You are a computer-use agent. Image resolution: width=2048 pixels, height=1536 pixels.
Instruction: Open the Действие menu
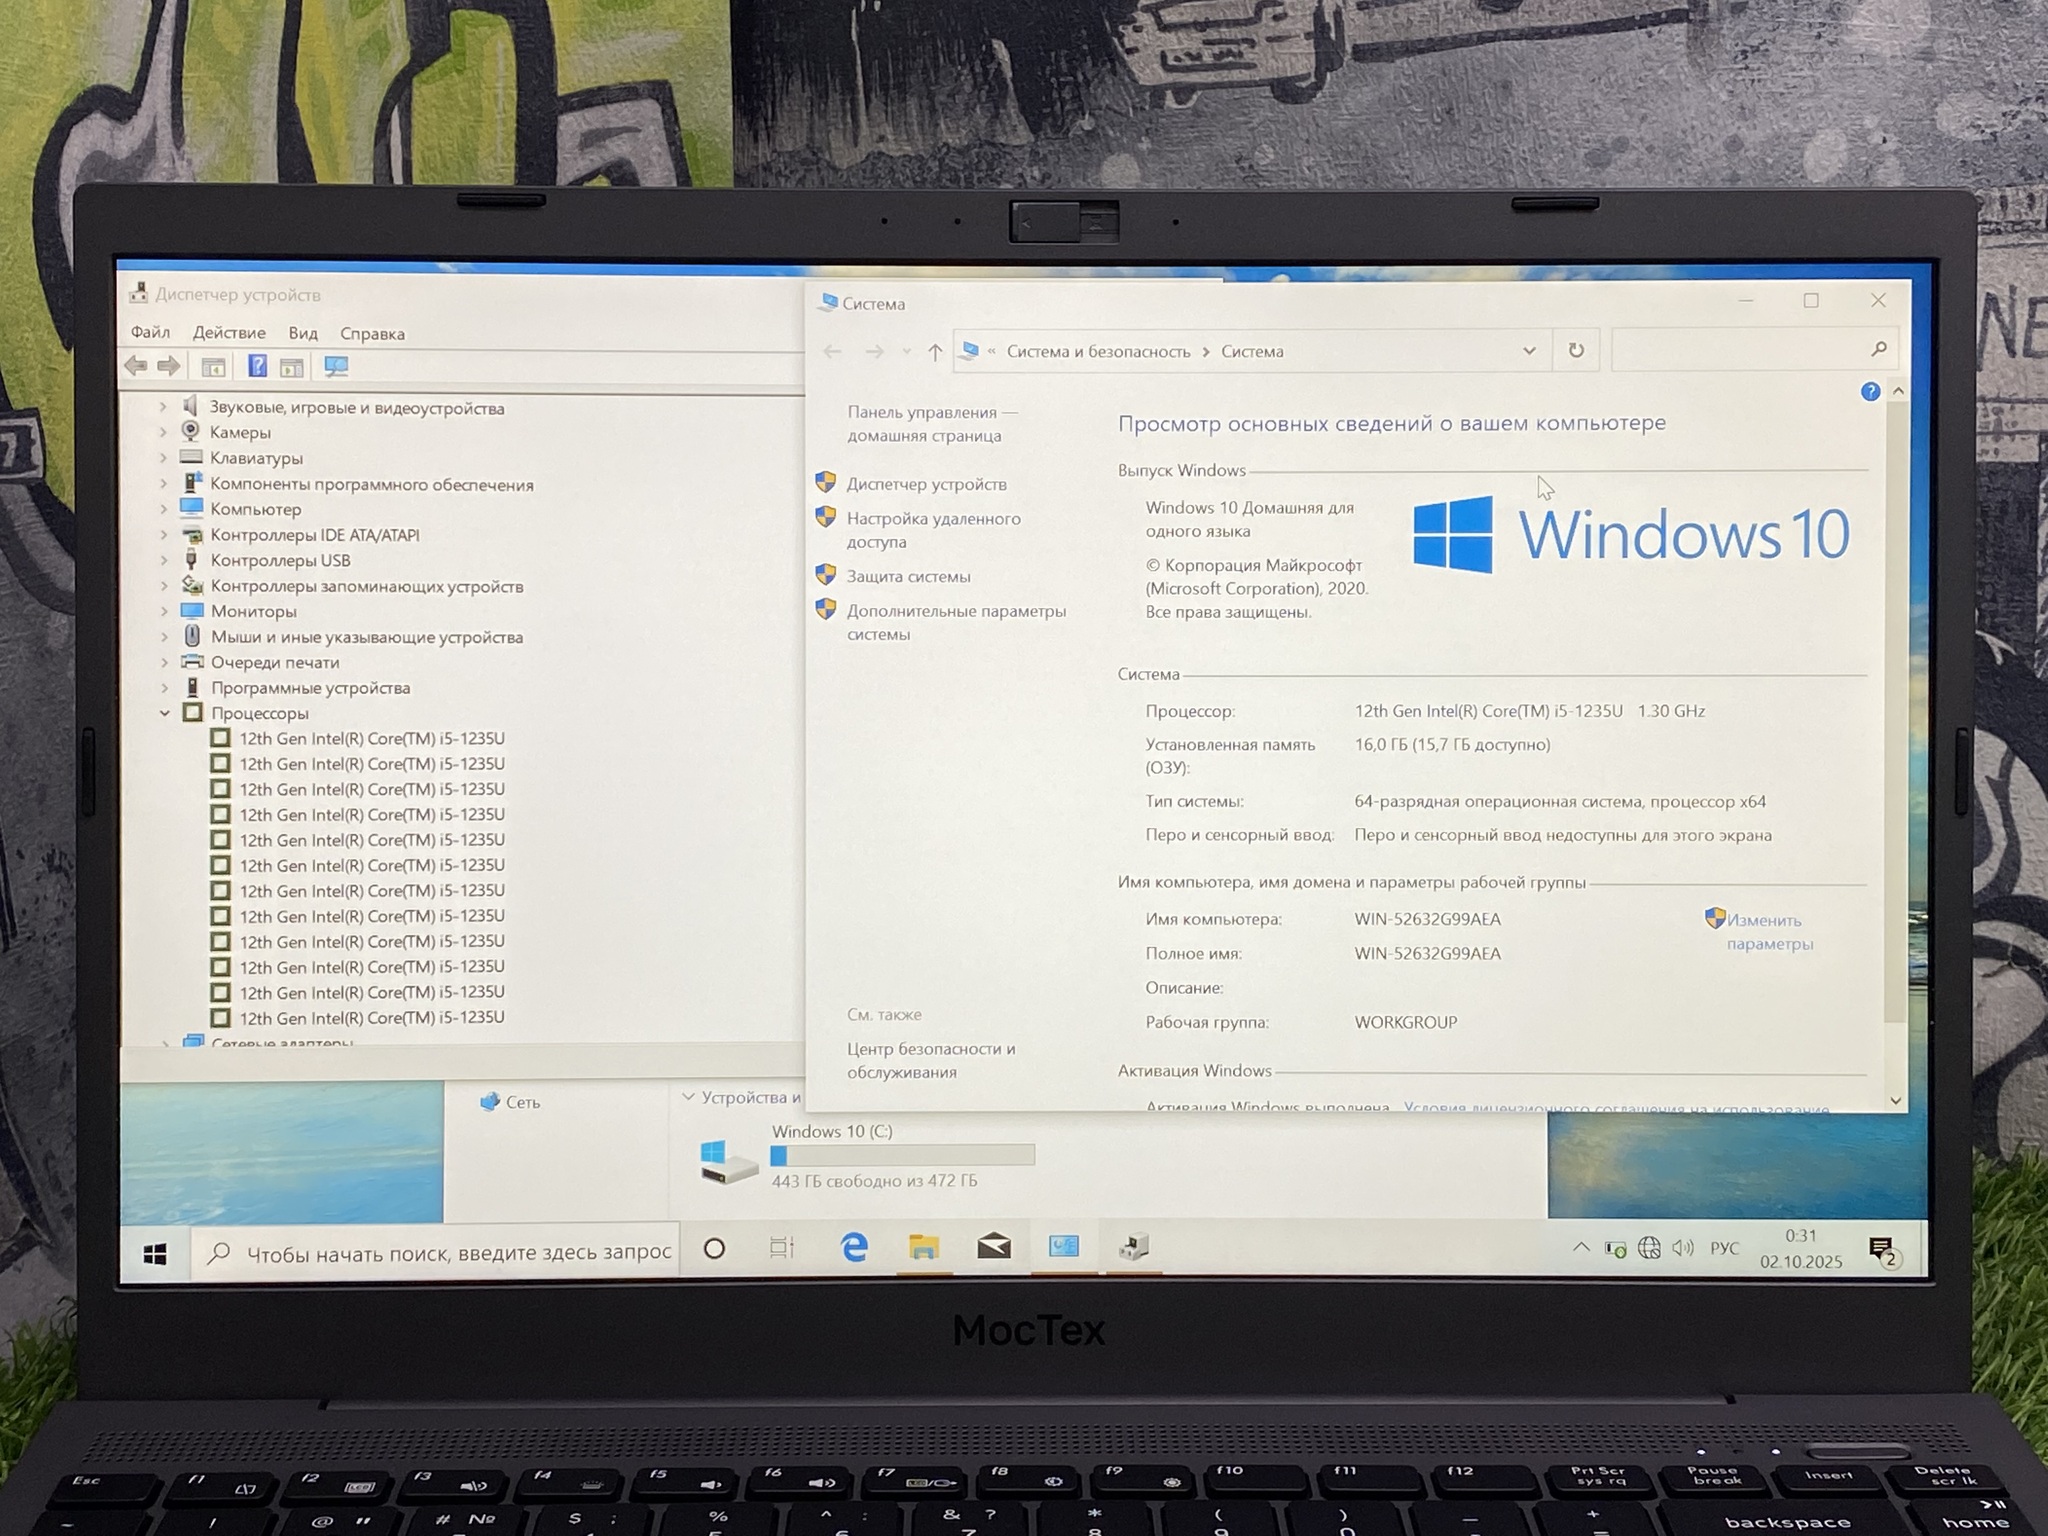click(x=229, y=333)
